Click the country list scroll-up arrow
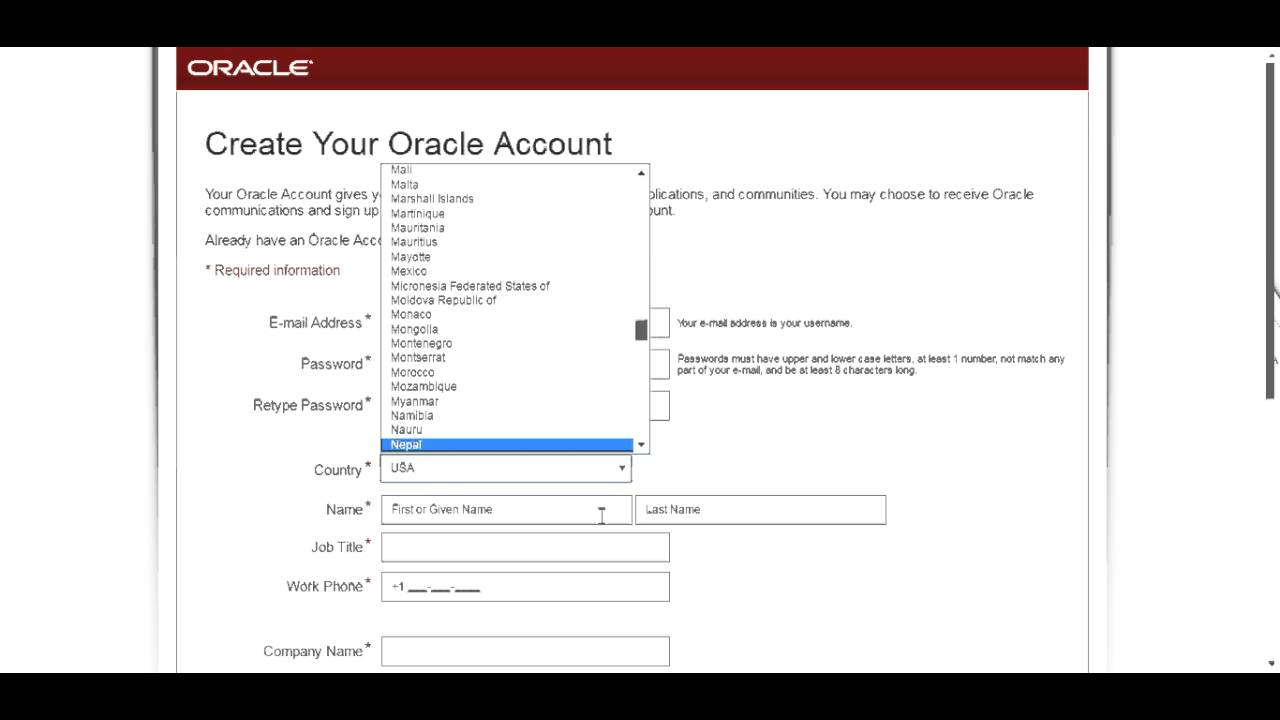 641,173
